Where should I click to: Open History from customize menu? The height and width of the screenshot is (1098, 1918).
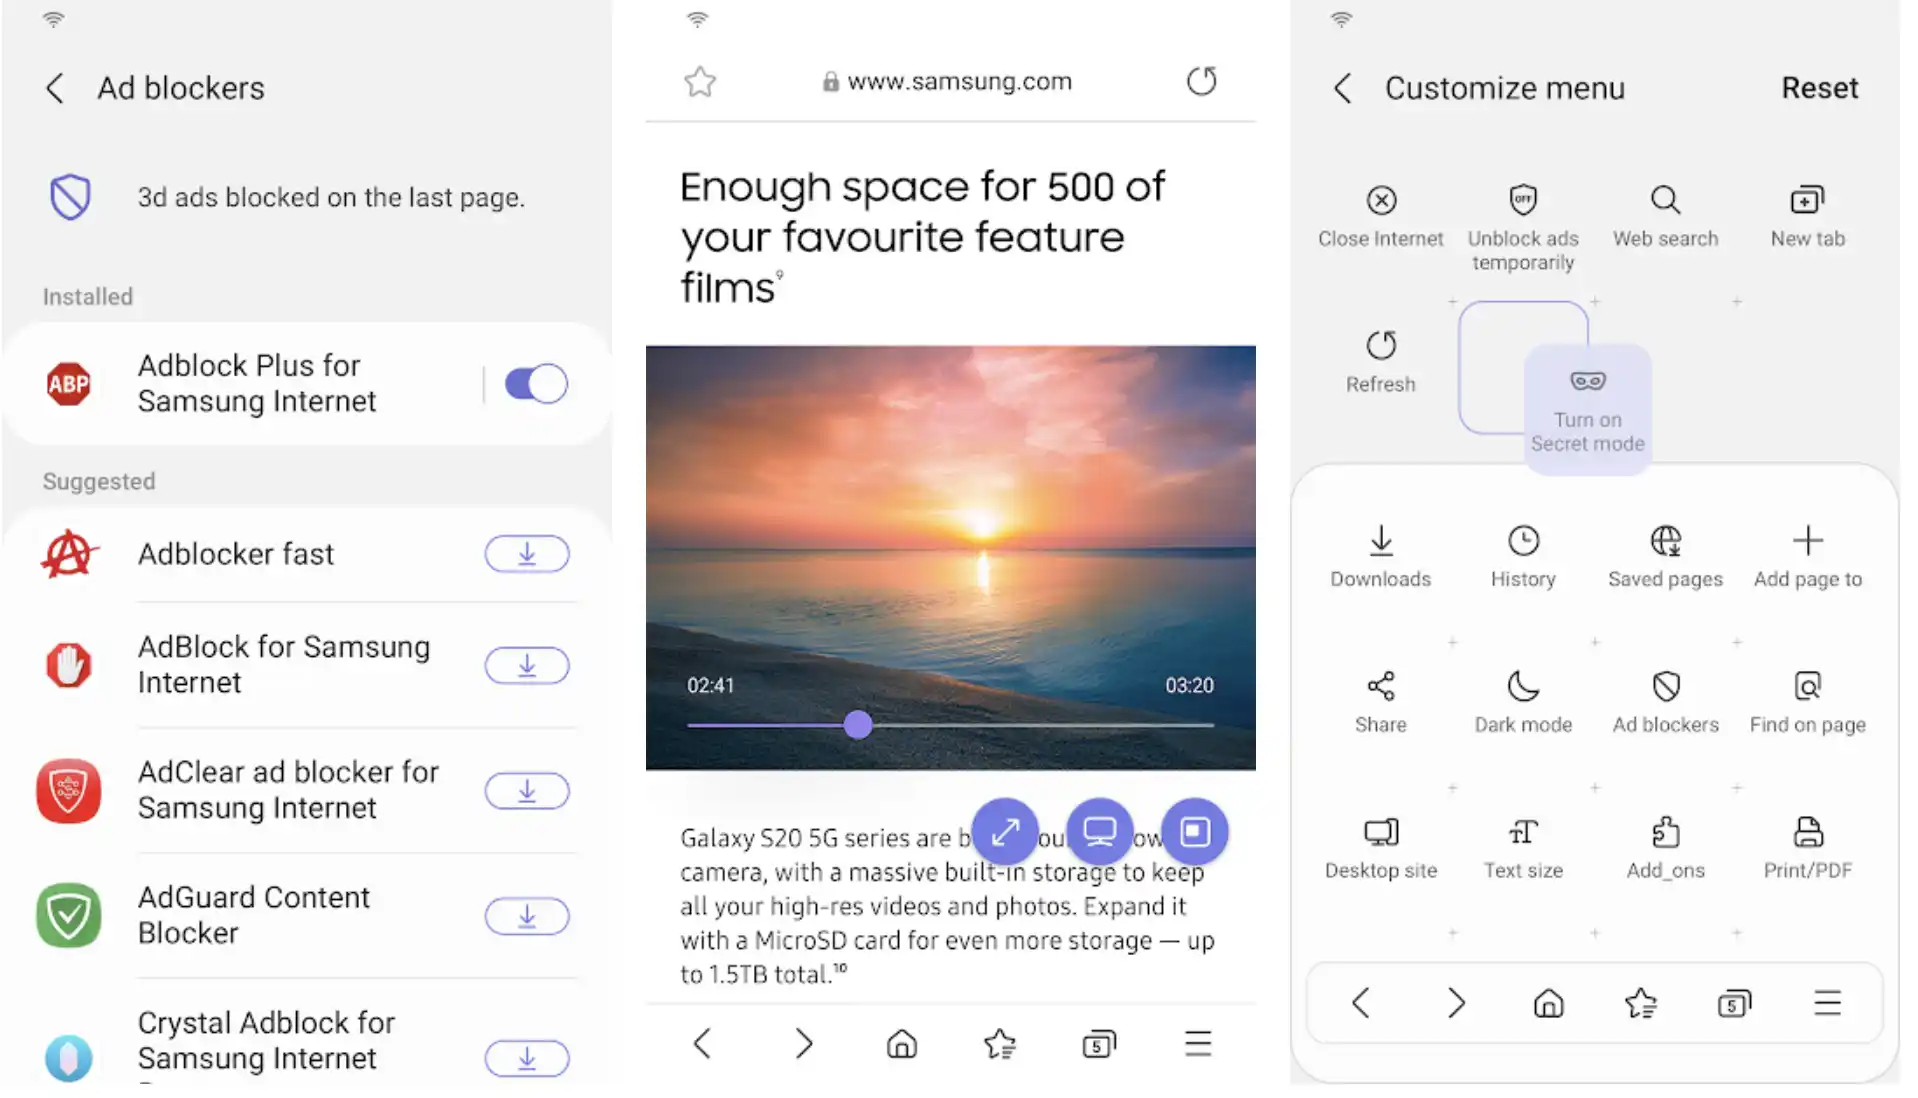pyautogui.click(x=1523, y=557)
